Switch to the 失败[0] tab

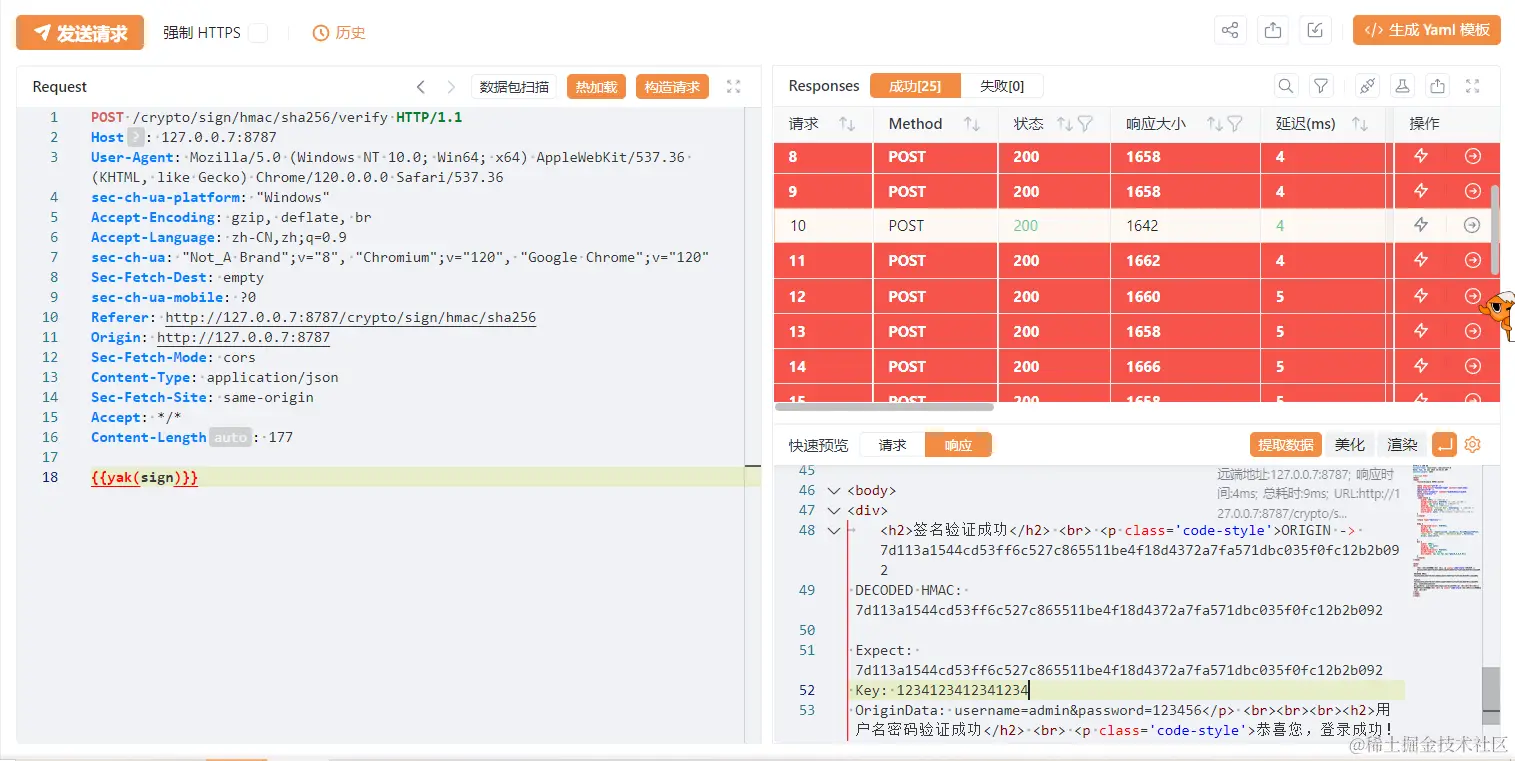click(1002, 86)
